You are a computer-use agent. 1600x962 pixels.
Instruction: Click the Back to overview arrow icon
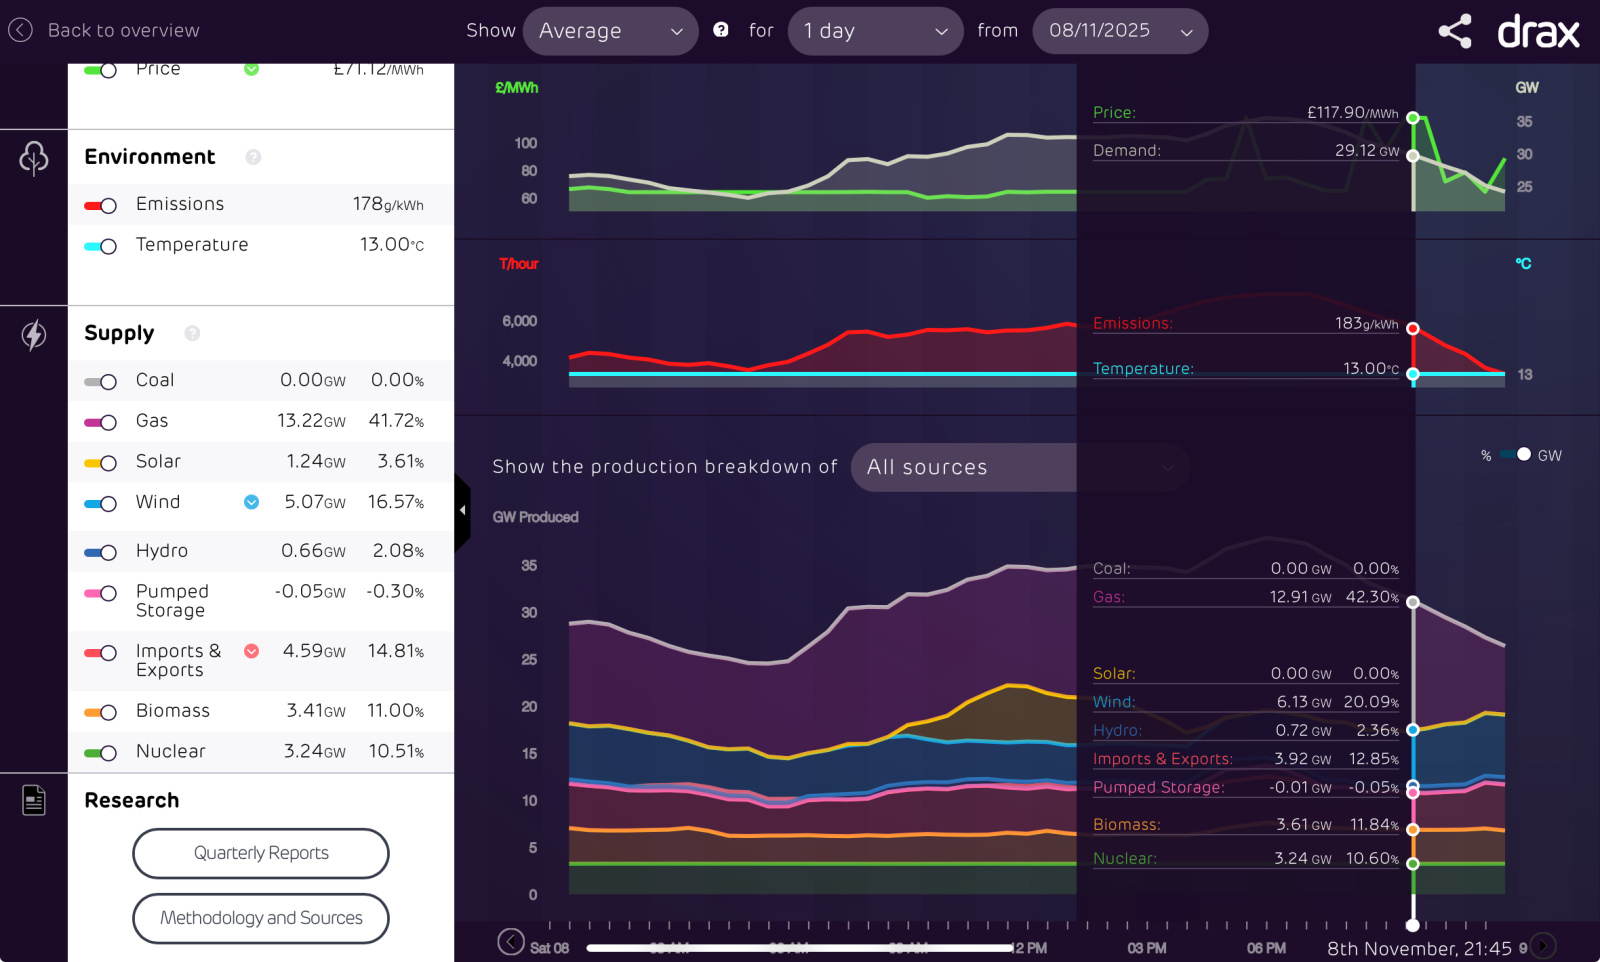(x=21, y=30)
